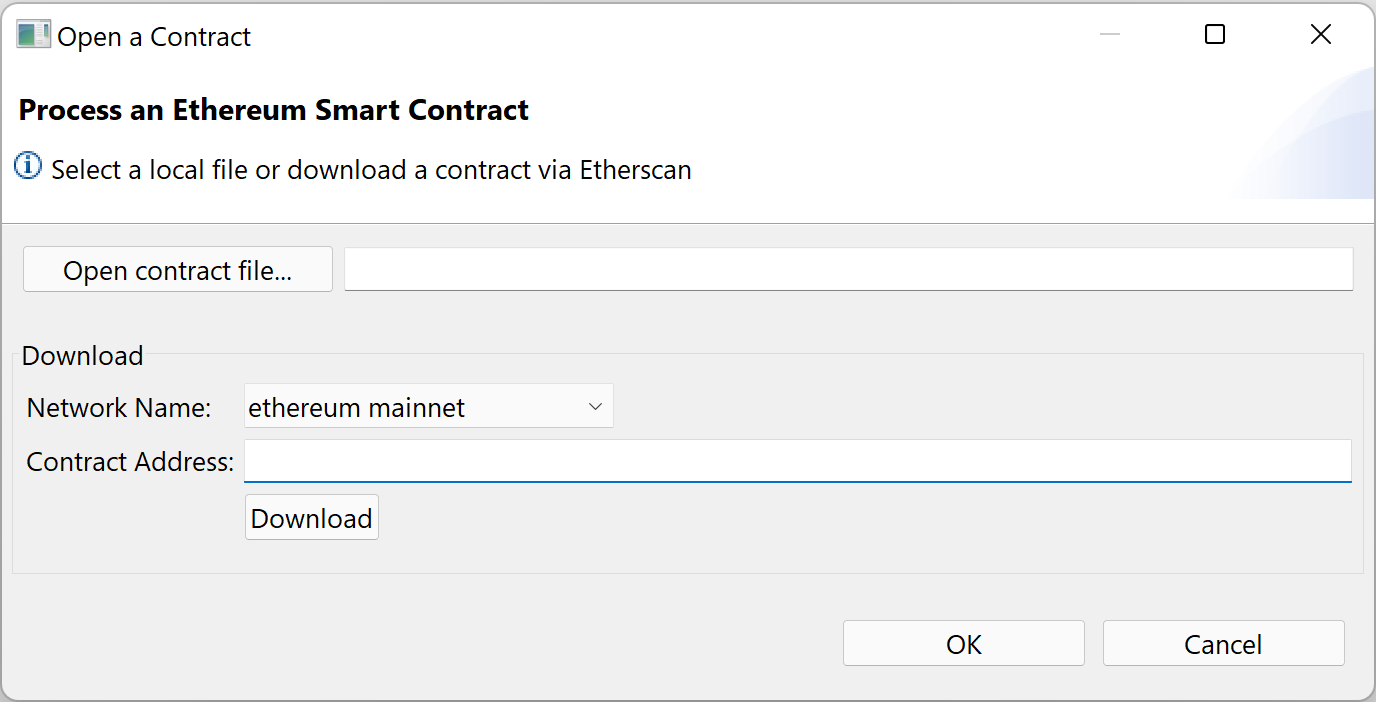
Task: Expand the network list chevron arrow
Action: point(595,407)
